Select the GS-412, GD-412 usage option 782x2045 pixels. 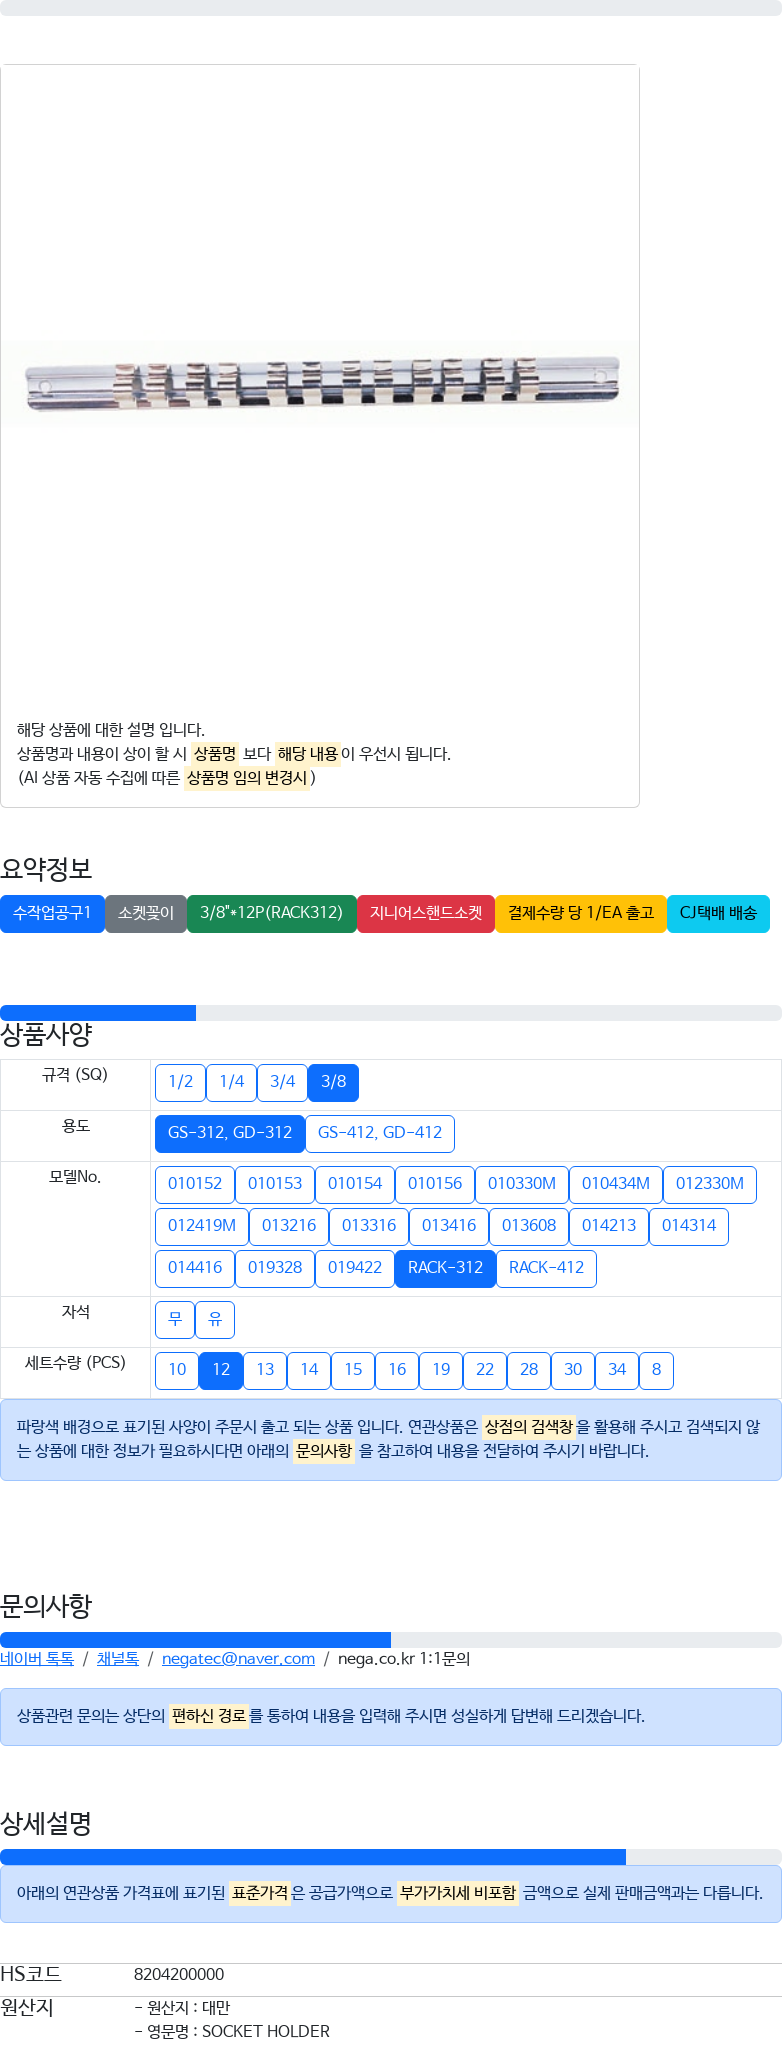pyautogui.click(x=379, y=1133)
